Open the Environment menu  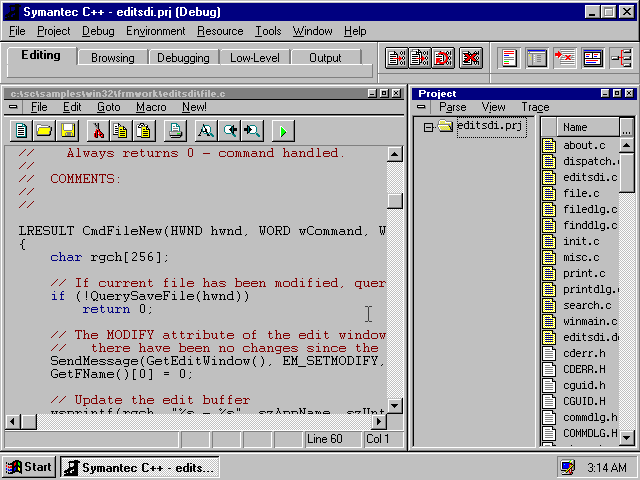[156, 31]
